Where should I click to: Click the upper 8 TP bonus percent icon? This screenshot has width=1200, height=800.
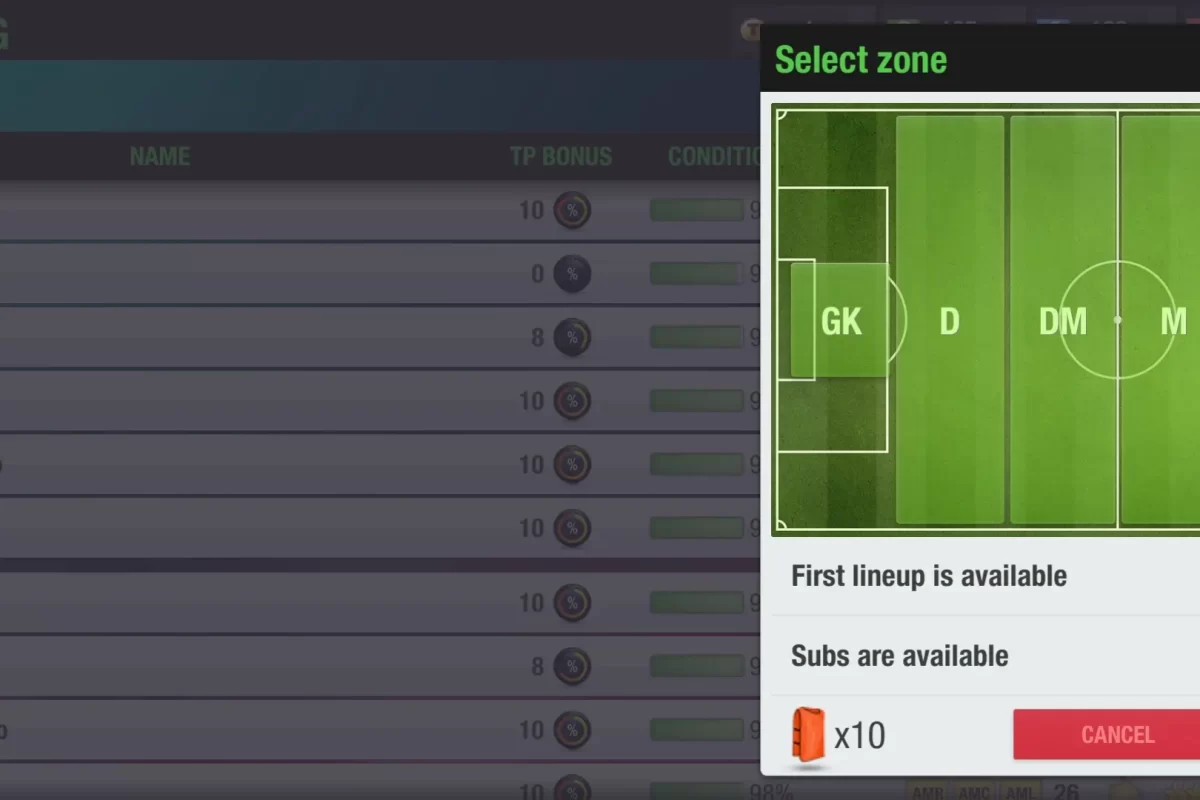click(572, 338)
